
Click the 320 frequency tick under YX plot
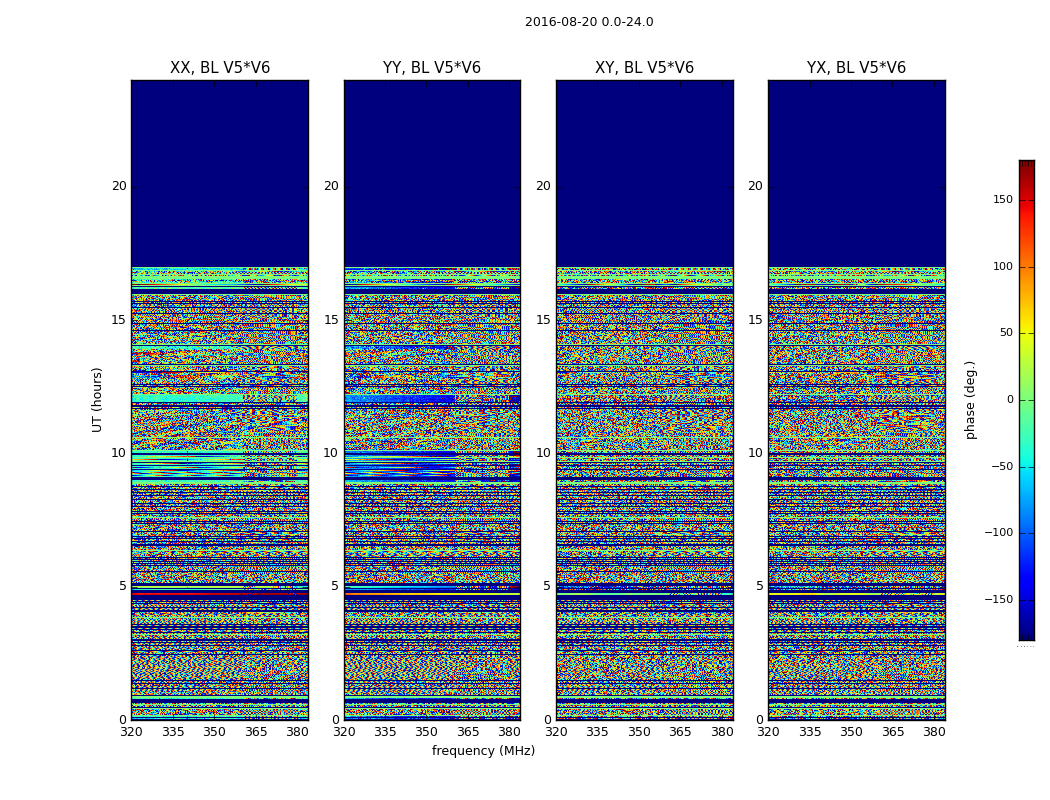[x=769, y=732]
